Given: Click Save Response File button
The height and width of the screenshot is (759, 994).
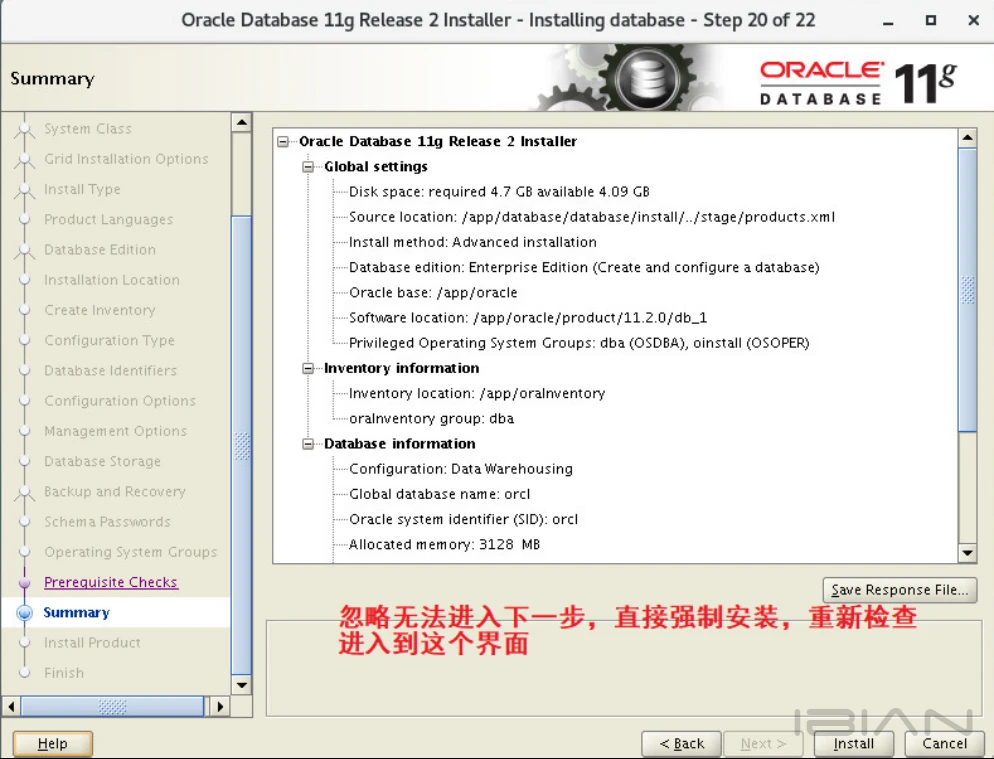Looking at the screenshot, I should point(900,590).
